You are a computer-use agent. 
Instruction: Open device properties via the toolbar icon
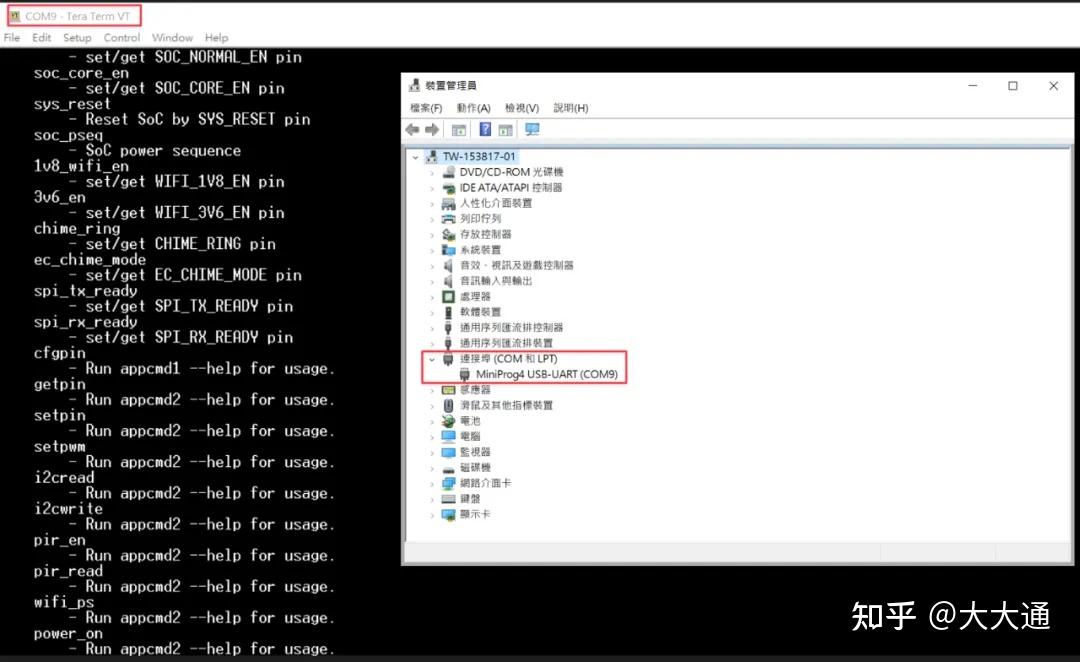(x=459, y=129)
